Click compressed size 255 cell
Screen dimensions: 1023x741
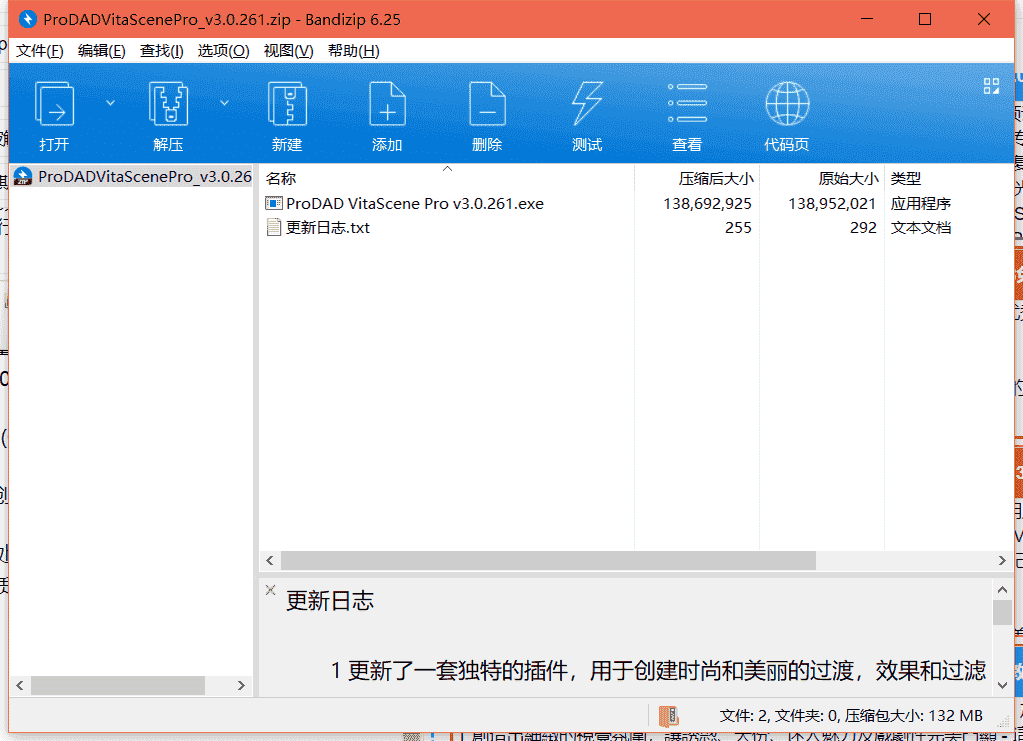739,228
